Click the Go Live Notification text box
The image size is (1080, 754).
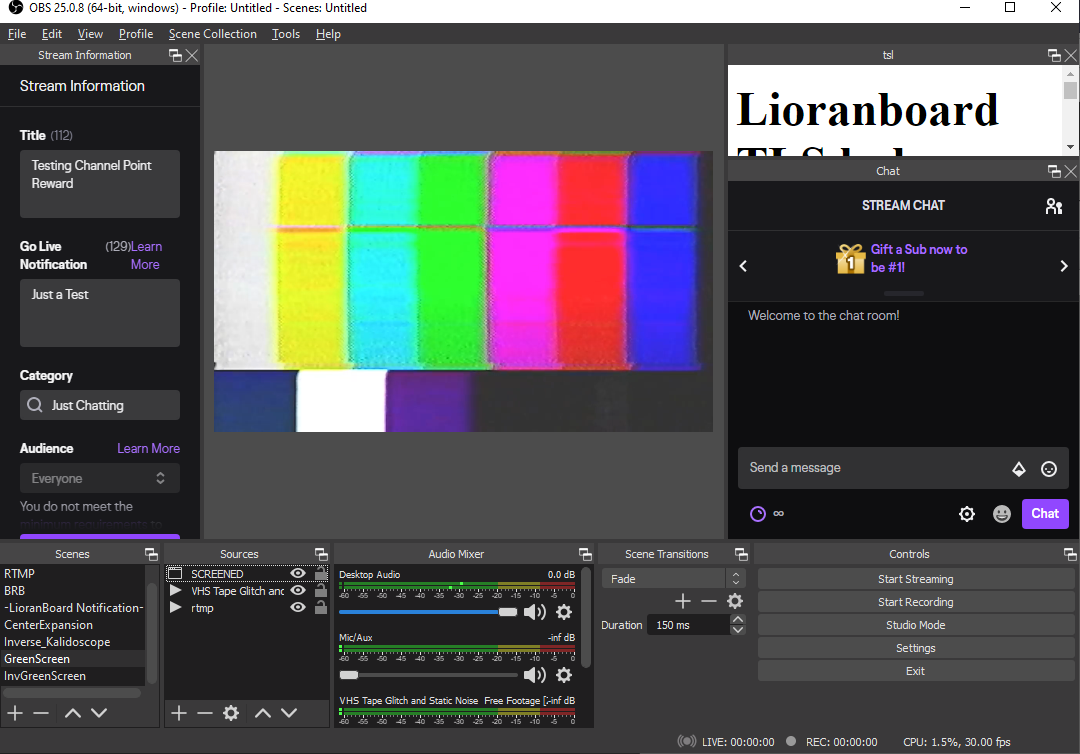pos(100,313)
